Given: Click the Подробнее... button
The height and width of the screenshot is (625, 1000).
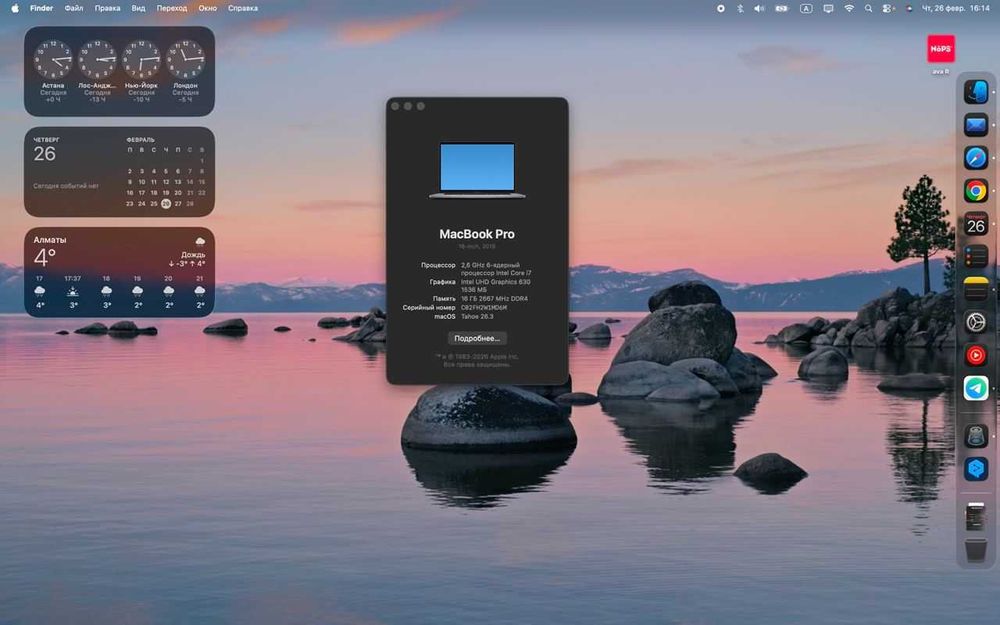Looking at the screenshot, I should 477,338.
